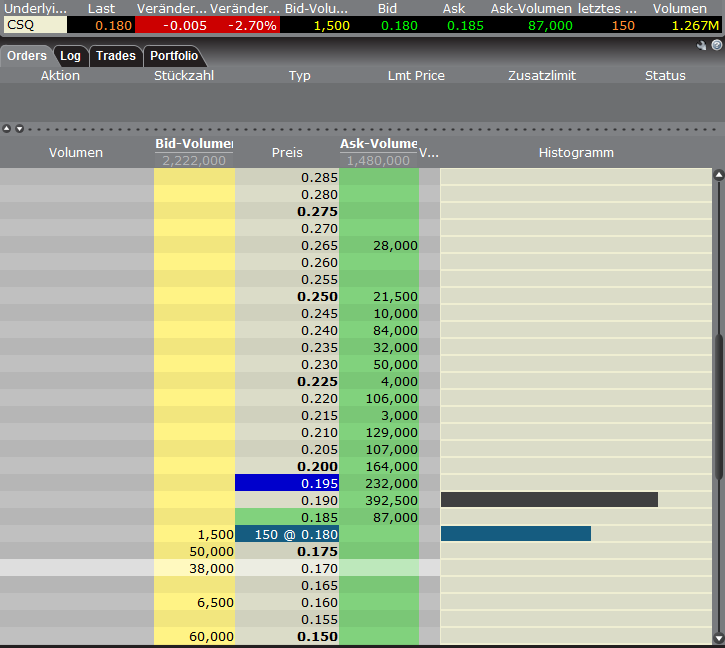725x648 pixels.
Task: Click the Bid-Volumen column header
Action: coord(194,144)
